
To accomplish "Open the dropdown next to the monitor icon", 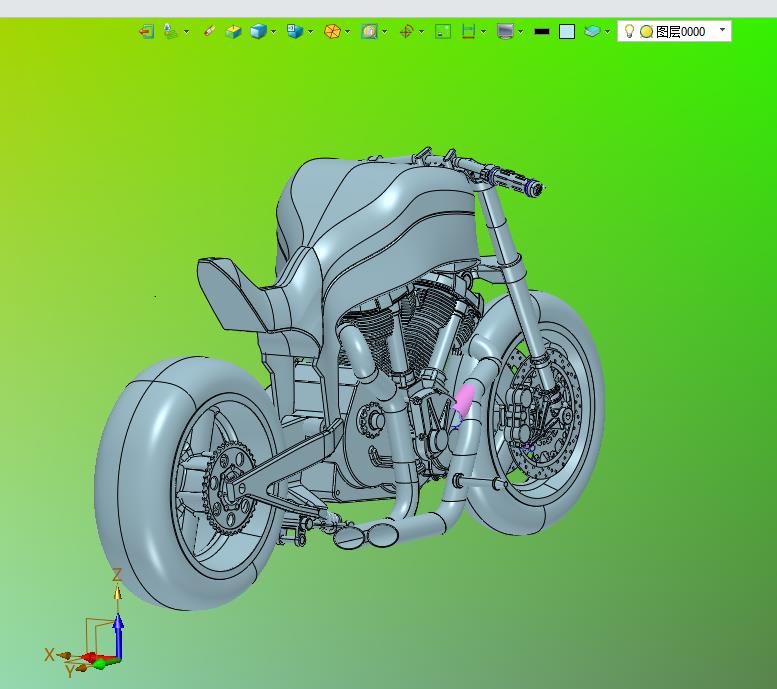I will click(x=521, y=32).
